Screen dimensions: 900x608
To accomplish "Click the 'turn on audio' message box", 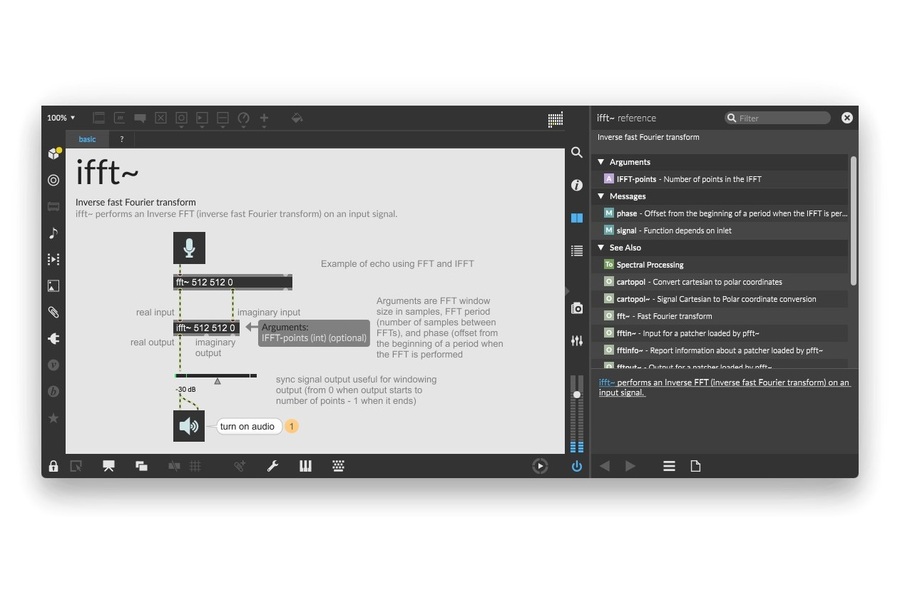I will (x=247, y=427).
